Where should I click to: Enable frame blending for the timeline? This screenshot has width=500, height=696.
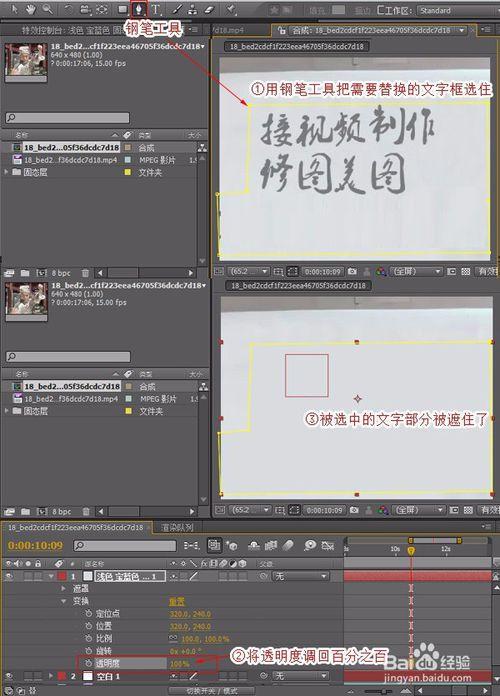click(271, 545)
